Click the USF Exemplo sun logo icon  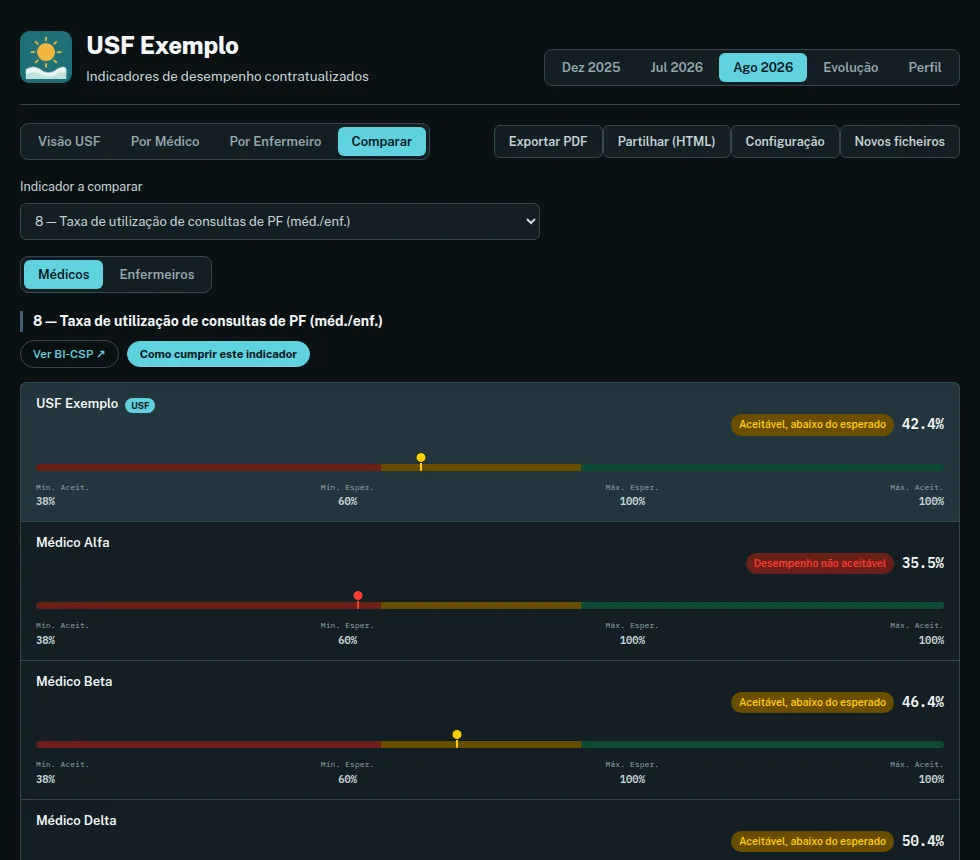pos(46,57)
